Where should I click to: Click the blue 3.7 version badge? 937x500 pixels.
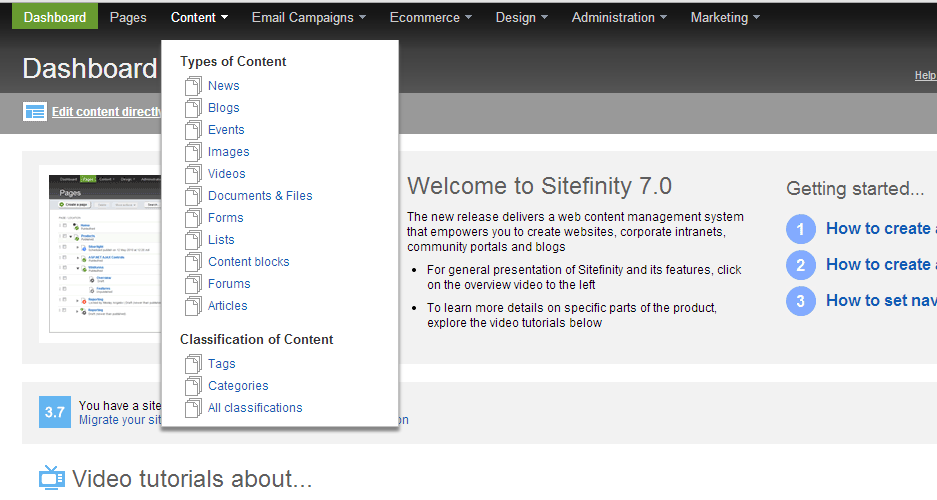click(55, 412)
